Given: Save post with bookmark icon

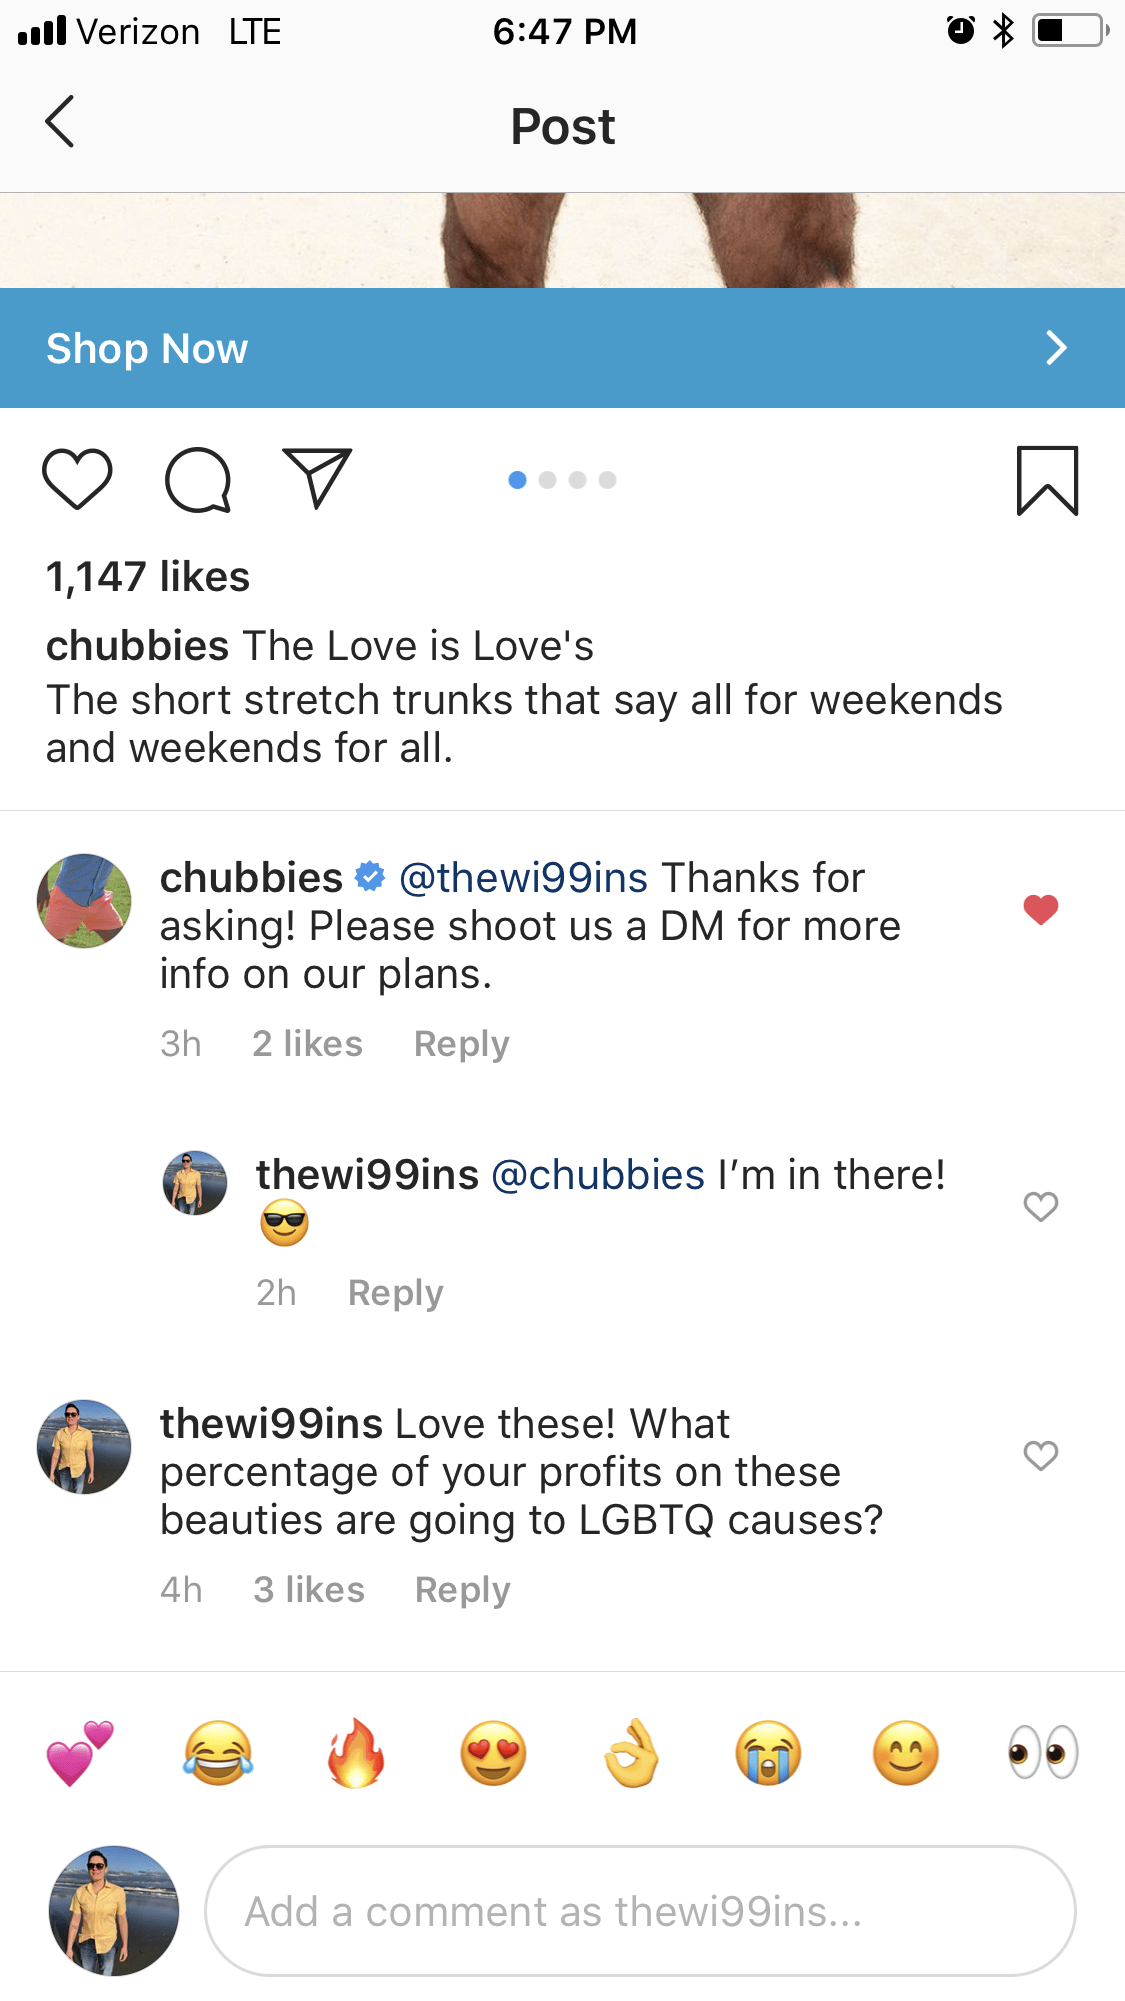Looking at the screenshot, I should tap(1047, 481).
